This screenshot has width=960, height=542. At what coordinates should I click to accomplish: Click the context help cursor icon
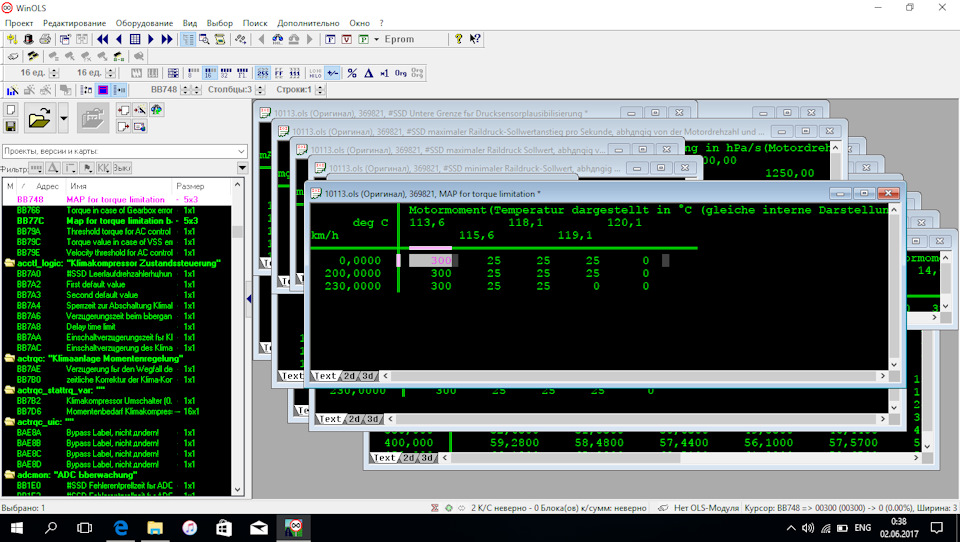[474, 39]
